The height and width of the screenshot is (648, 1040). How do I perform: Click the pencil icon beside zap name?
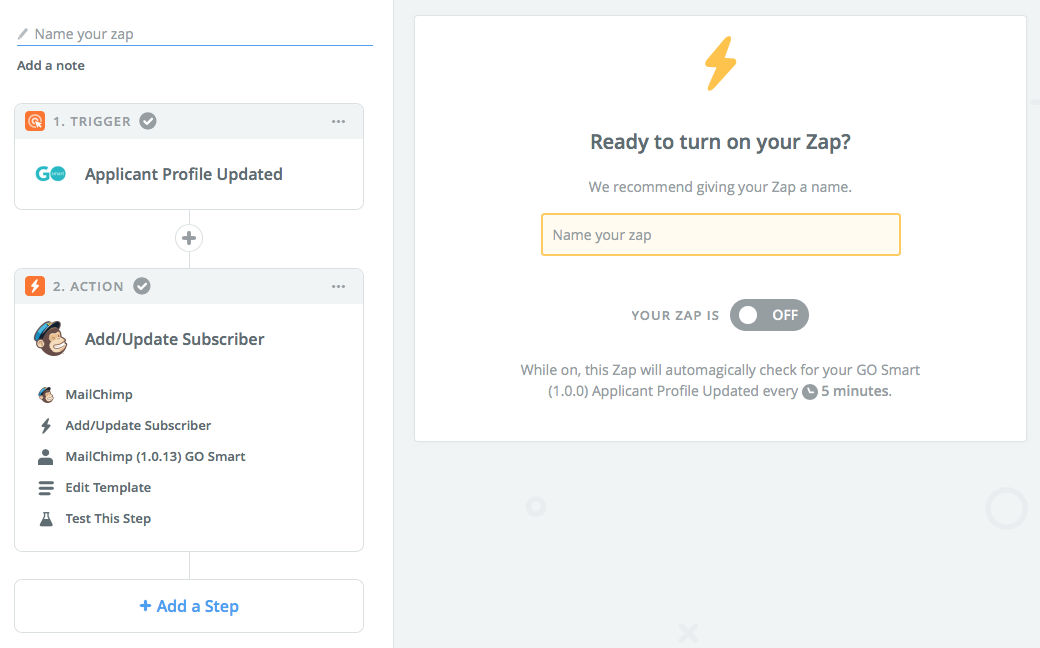(23, 34)
